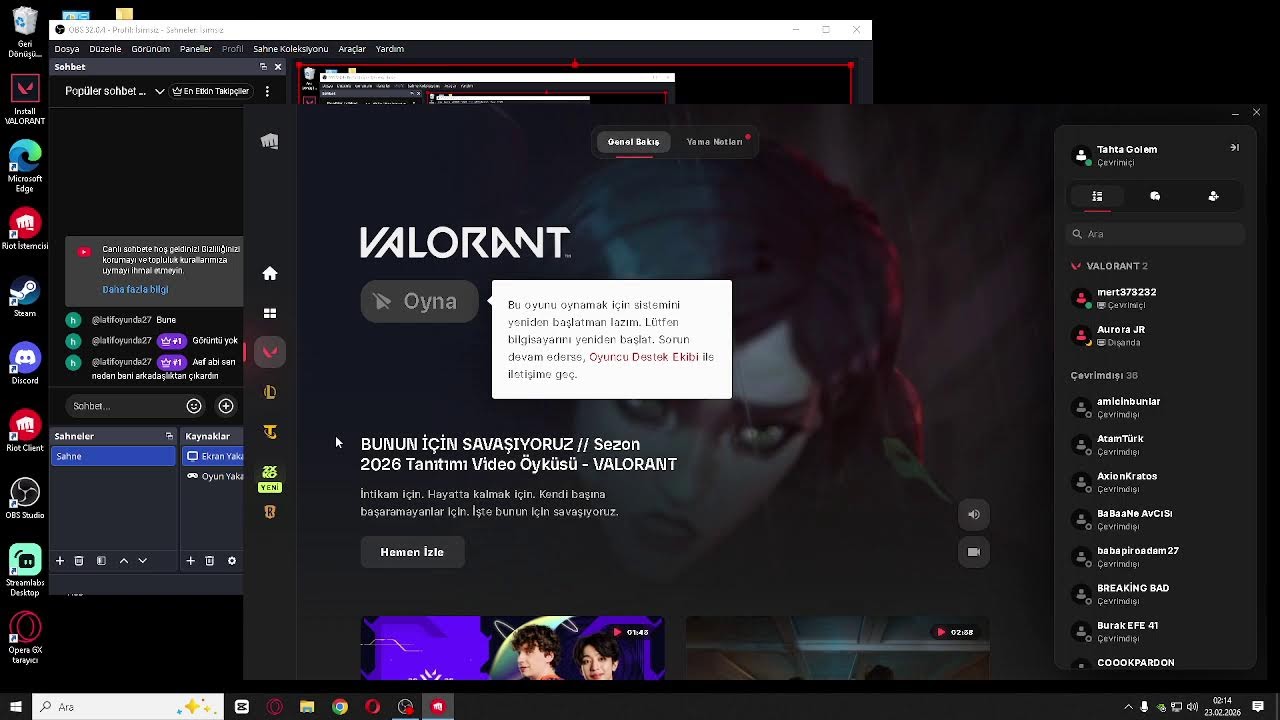Select Ekran Yakalama source
The height and width of the screenshot is (720, 1280).
tap(214, 456)
